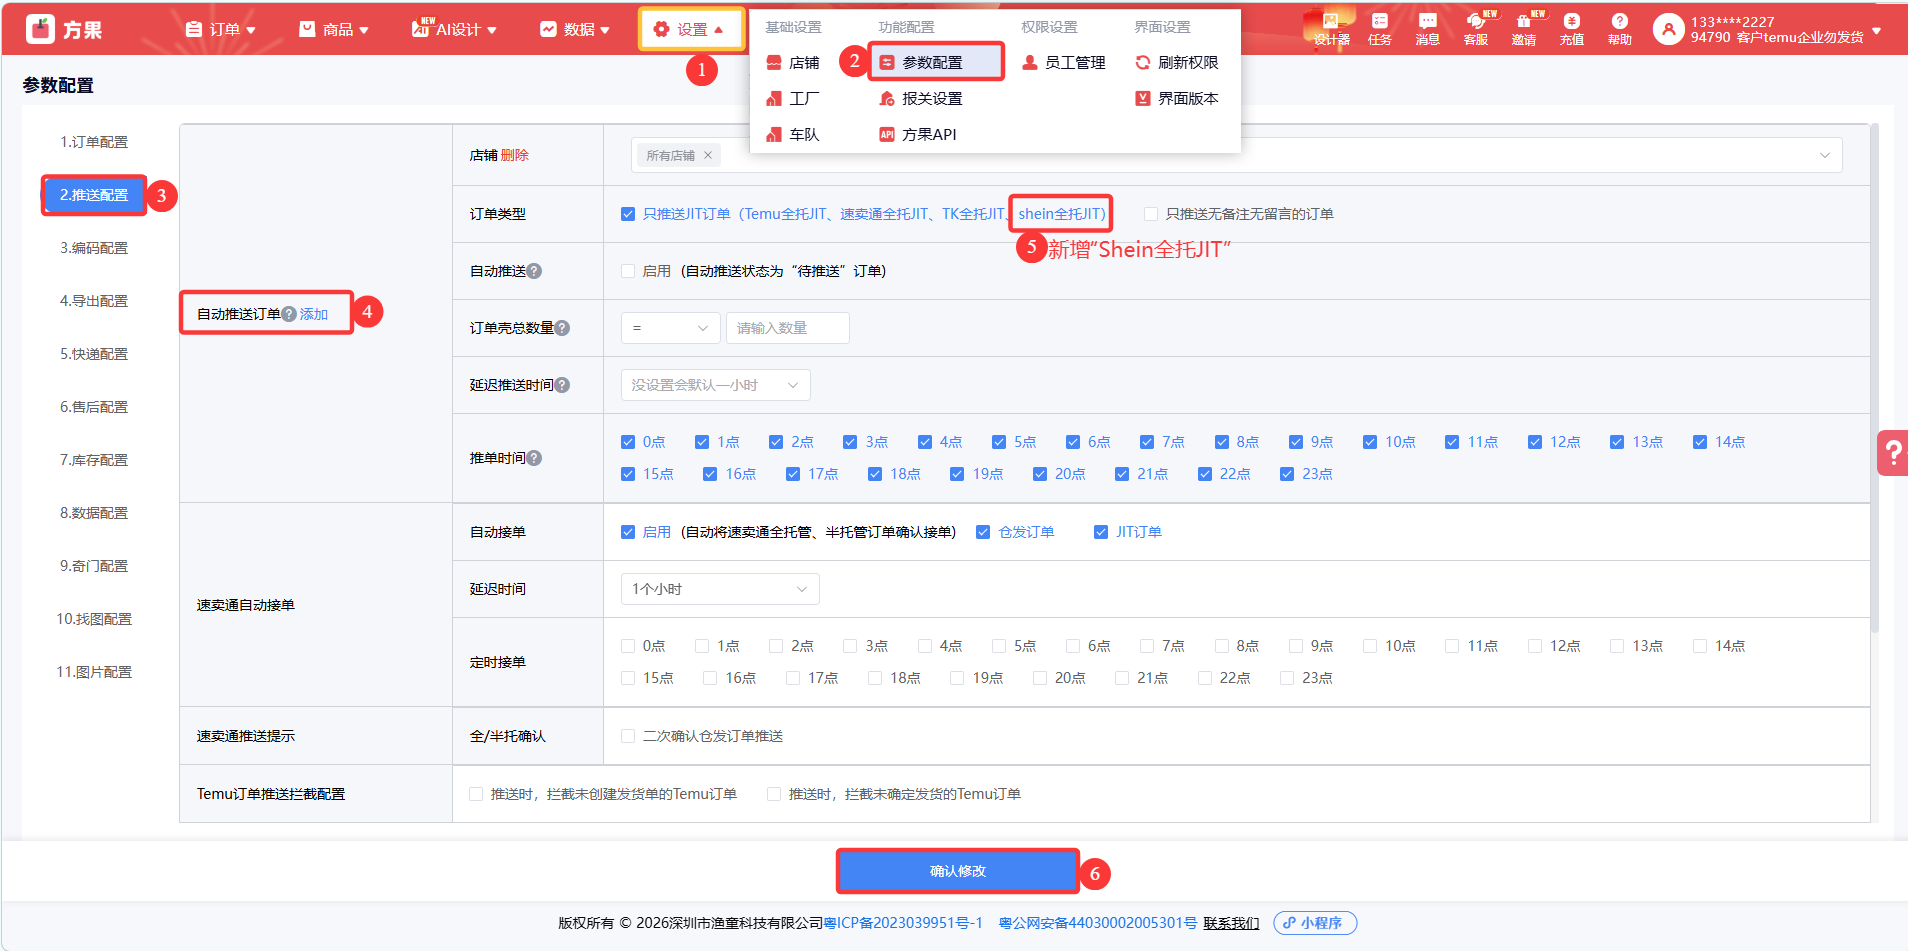The height and width of the screenshot is (951, 1908).
Task: Open 粤ICP备2023039951号-1 footer link
Action: (903, 923)
